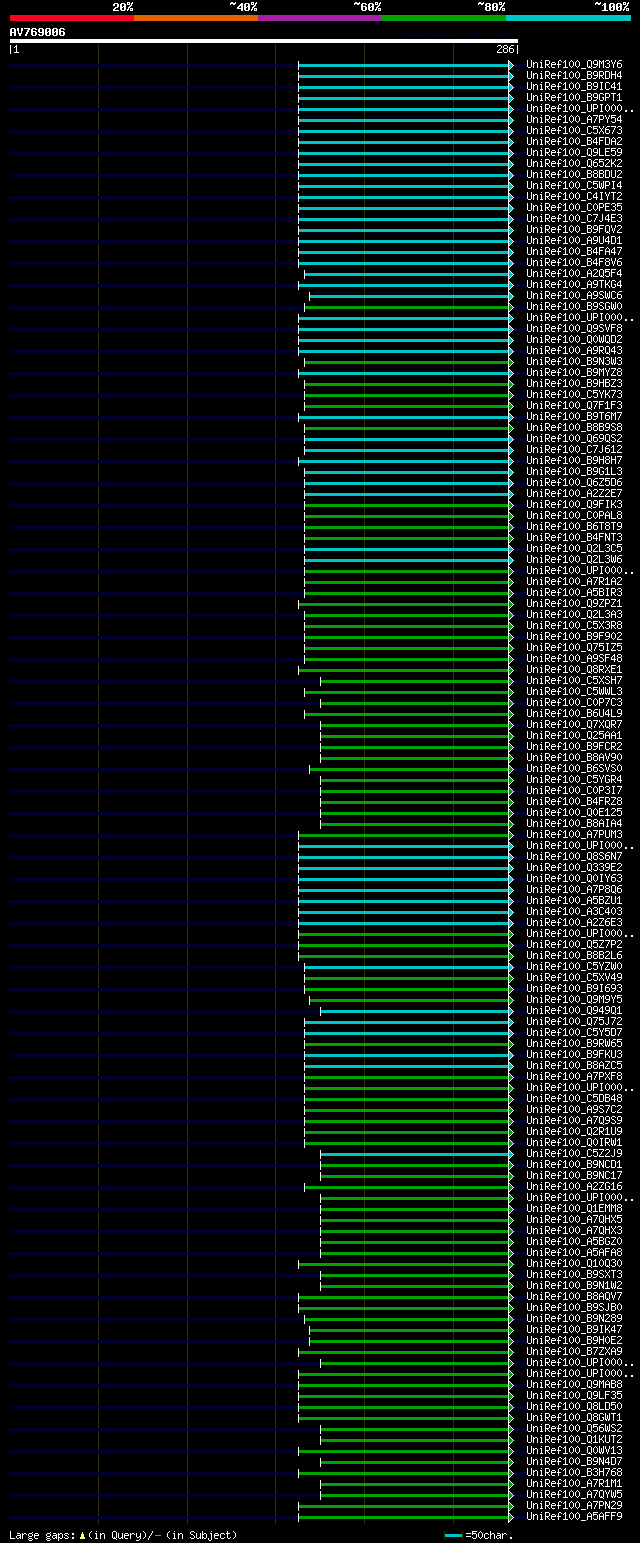
Task: Select label UniRef100_Q8GWT1
Action: [x=574, y=1417]
